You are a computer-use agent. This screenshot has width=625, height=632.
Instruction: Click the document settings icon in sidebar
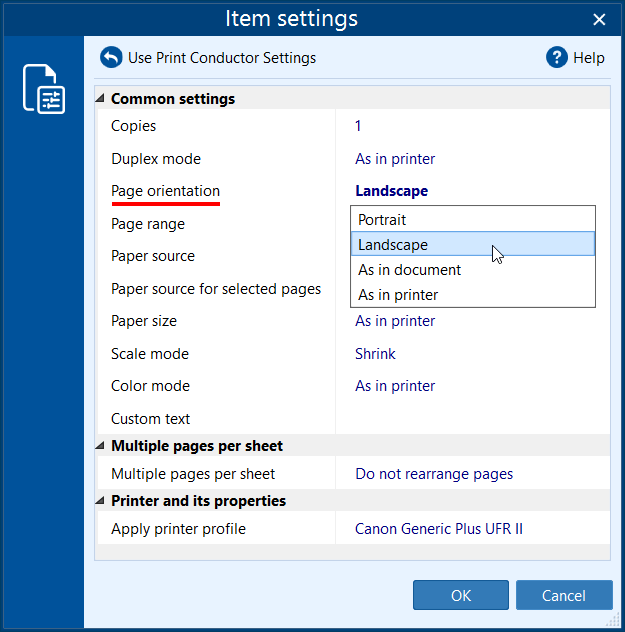(44, 89)
